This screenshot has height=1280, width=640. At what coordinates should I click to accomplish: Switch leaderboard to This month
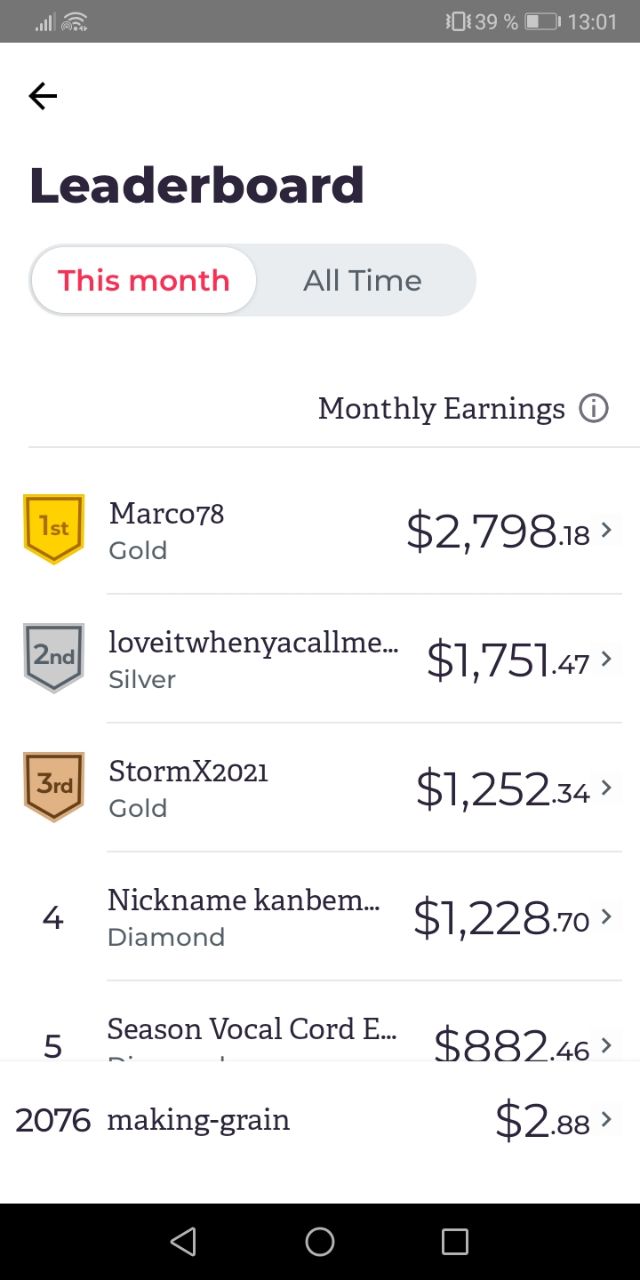tap(144, 280)
